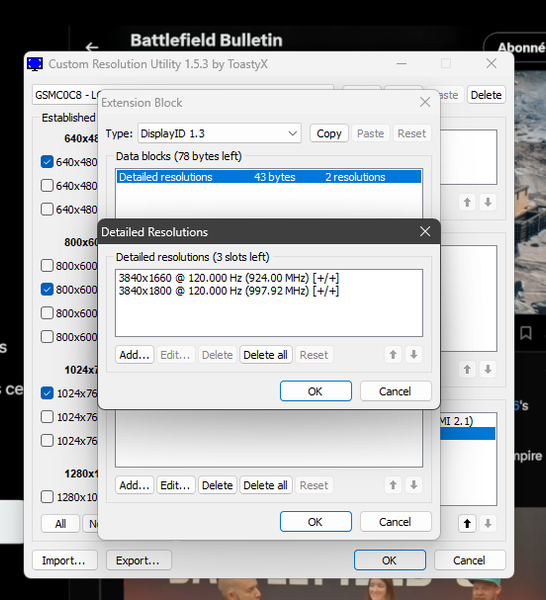Uncheck the checked 800x600 checkbox
This screenshot has height=600, width=546.
tap(47, 289)
